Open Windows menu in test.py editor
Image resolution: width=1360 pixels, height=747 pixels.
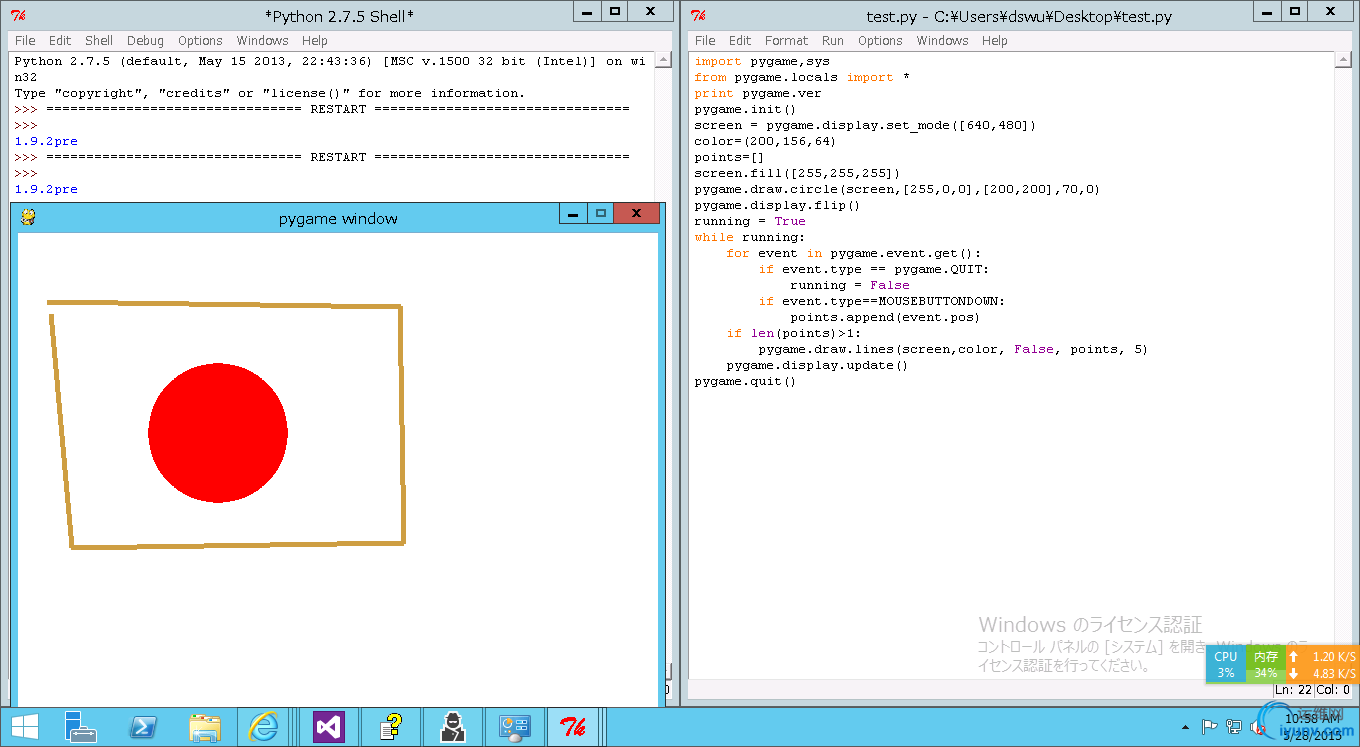point(942,41)
